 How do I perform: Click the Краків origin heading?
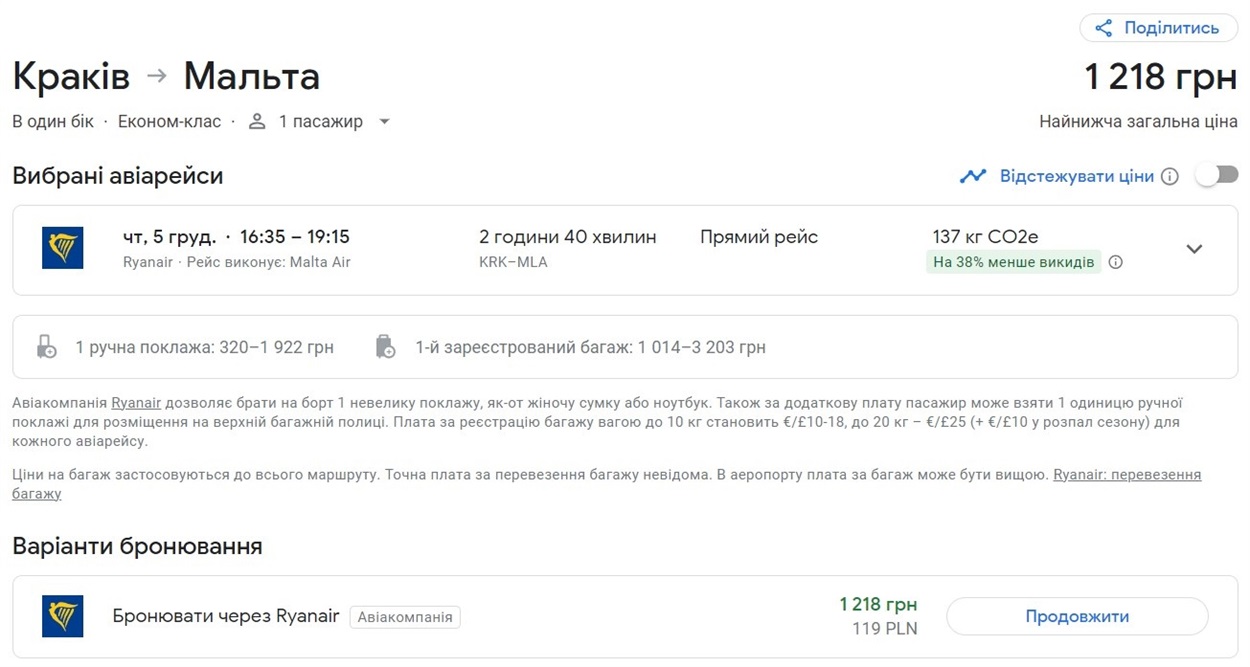pyautogui.click(x=71, y=76)
